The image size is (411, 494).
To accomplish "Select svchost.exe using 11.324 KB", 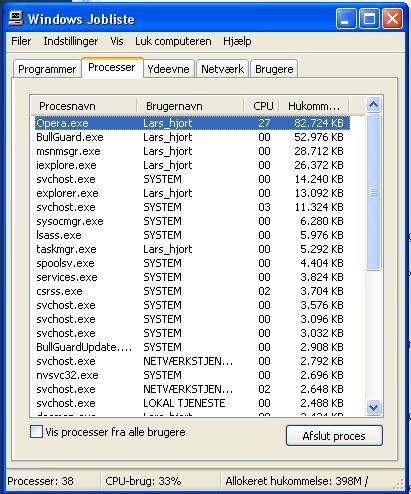I will (192, 207).
